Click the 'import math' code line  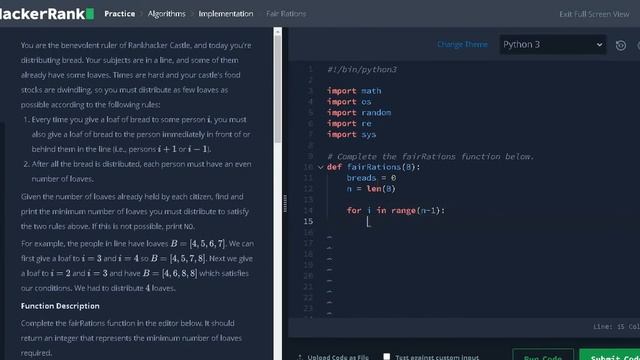tap(354, 91)
